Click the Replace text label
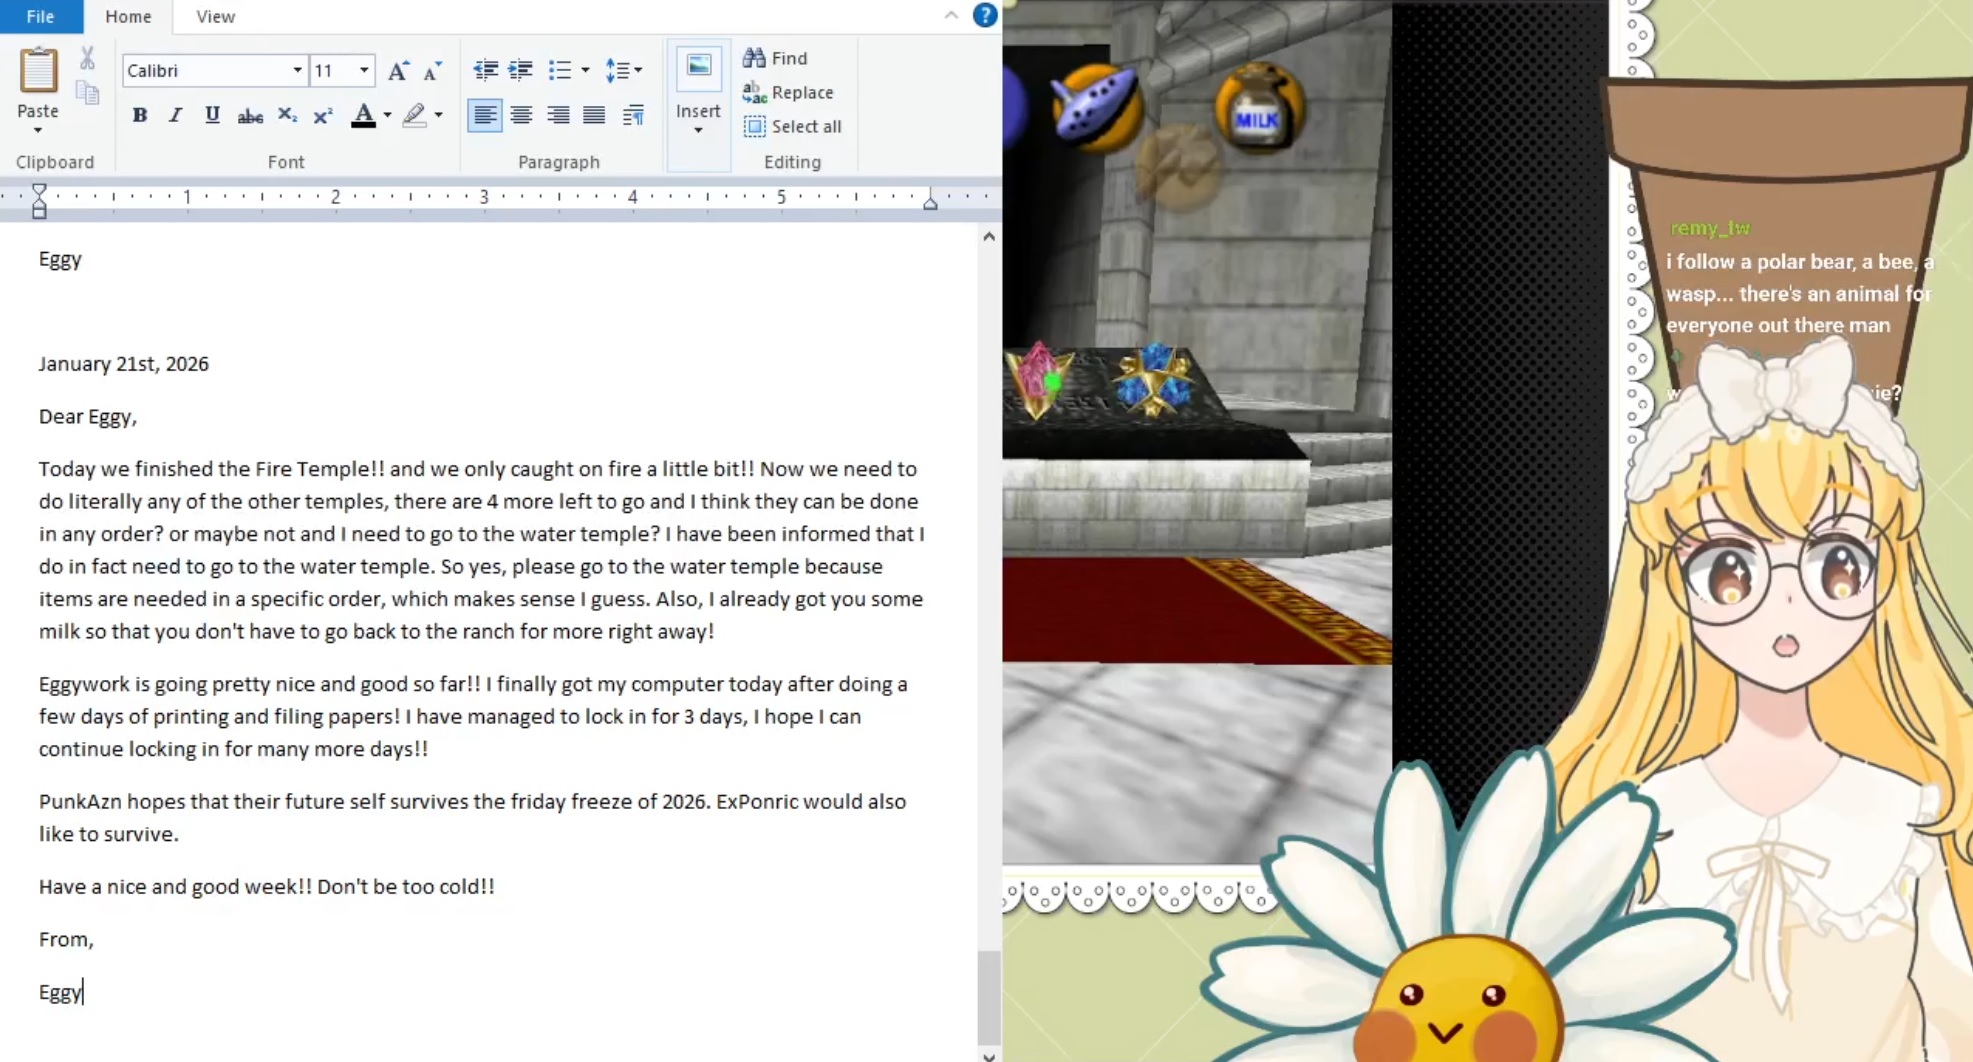The width and height of the screenshot is (1973, 1062). tap(802, 92)
